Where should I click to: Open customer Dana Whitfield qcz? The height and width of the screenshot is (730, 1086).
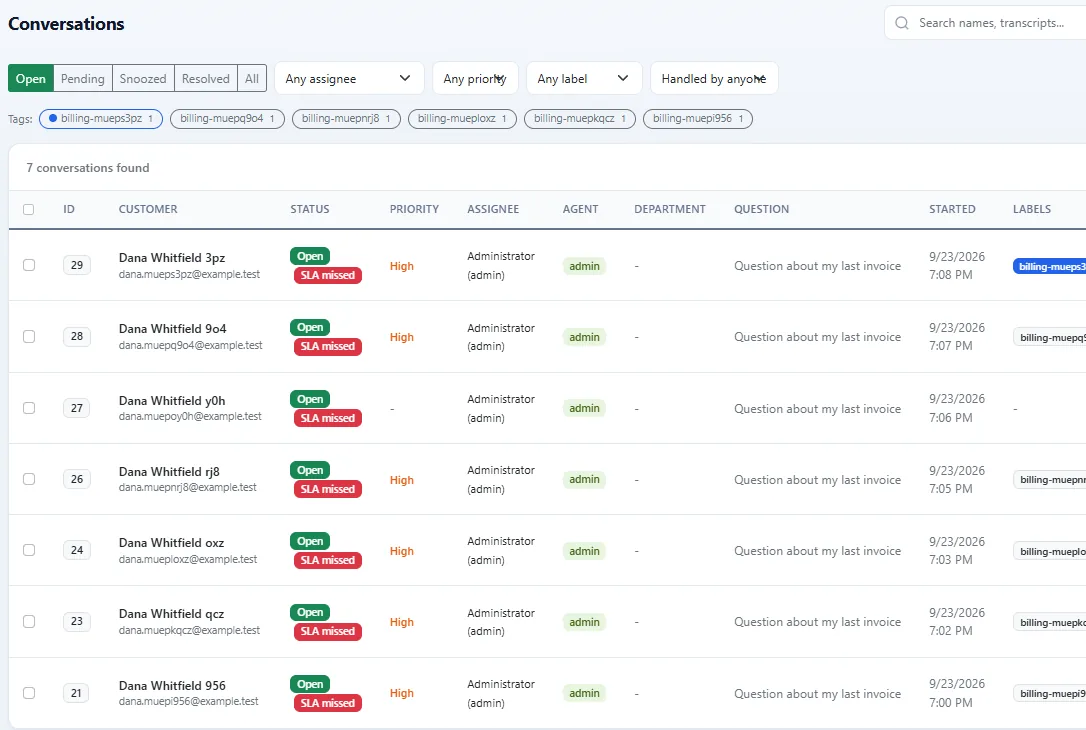pos(171,614)
